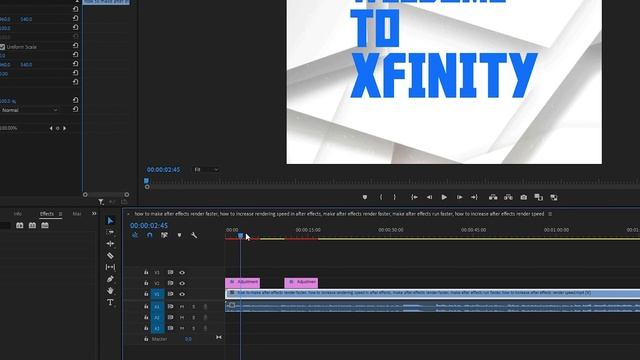Open the sequence panel menu icon

550,214
